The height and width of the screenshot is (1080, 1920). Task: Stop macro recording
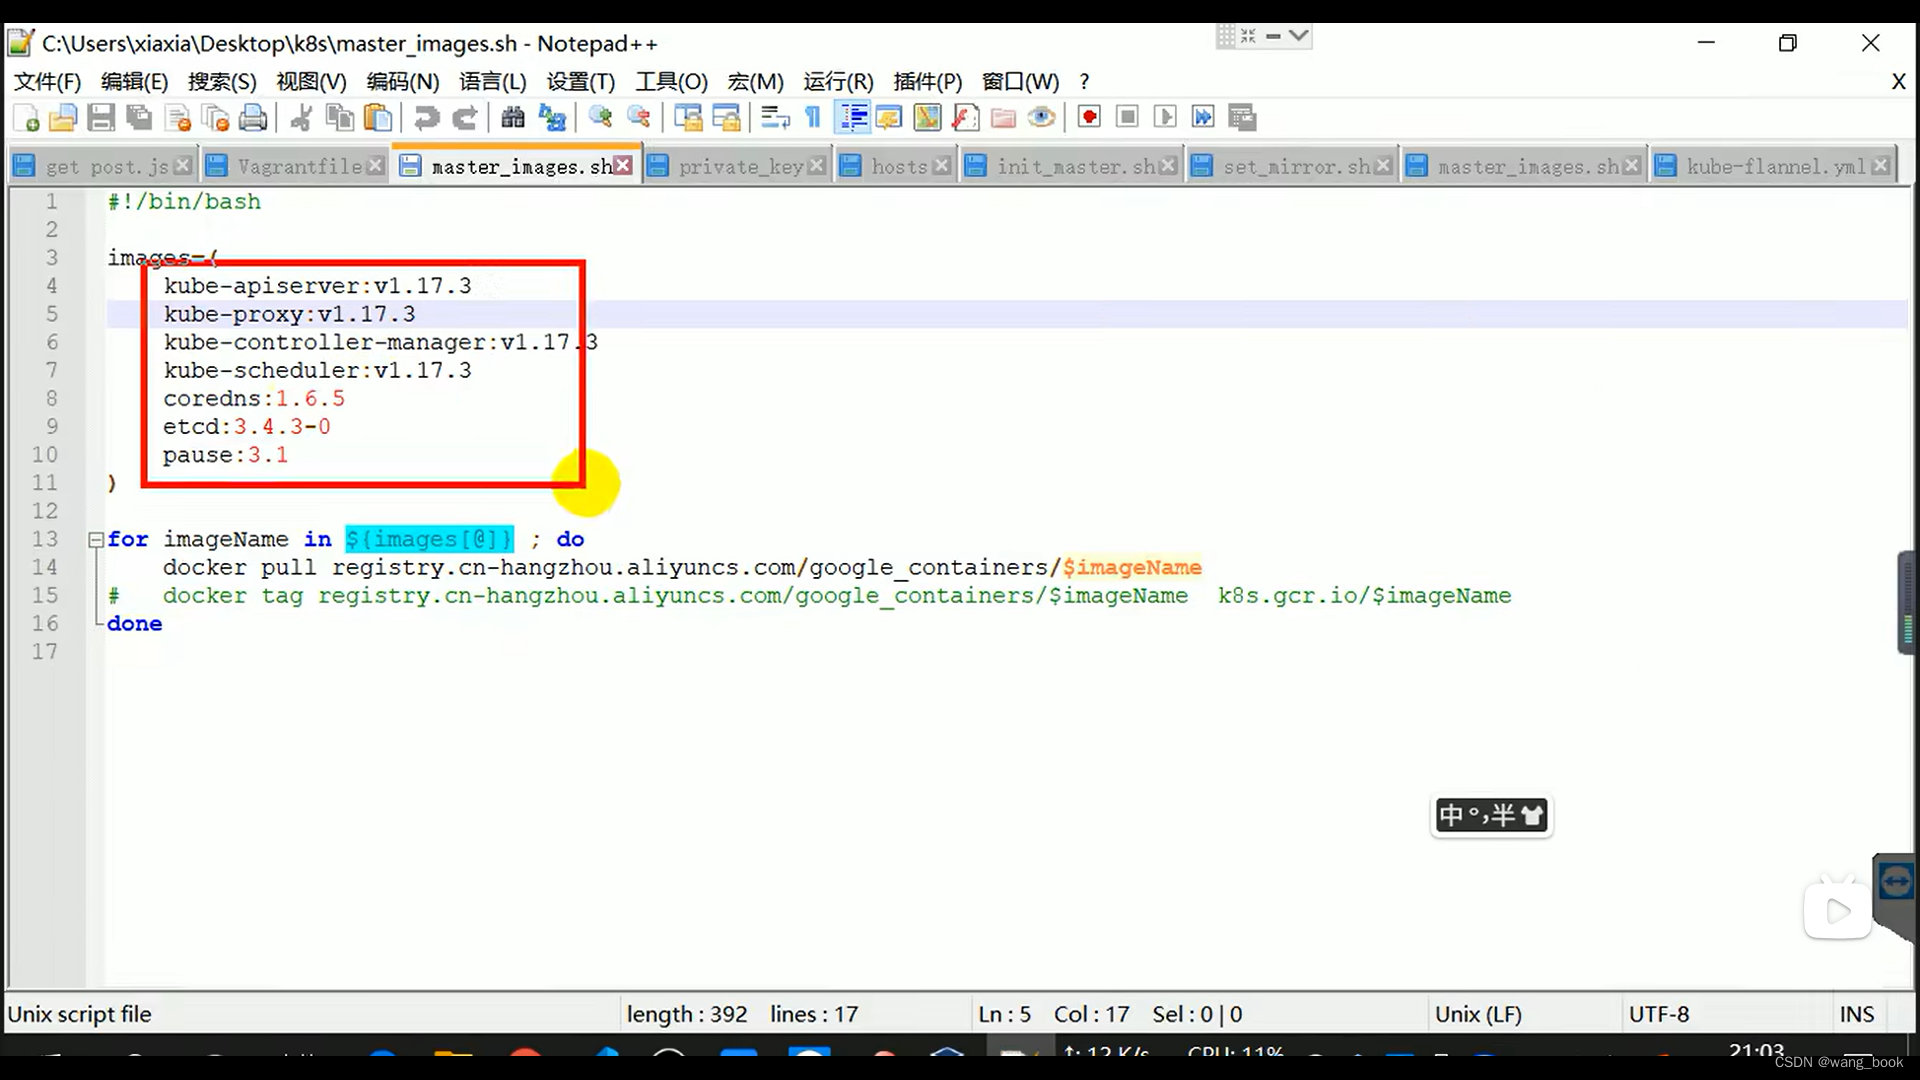1127,118
